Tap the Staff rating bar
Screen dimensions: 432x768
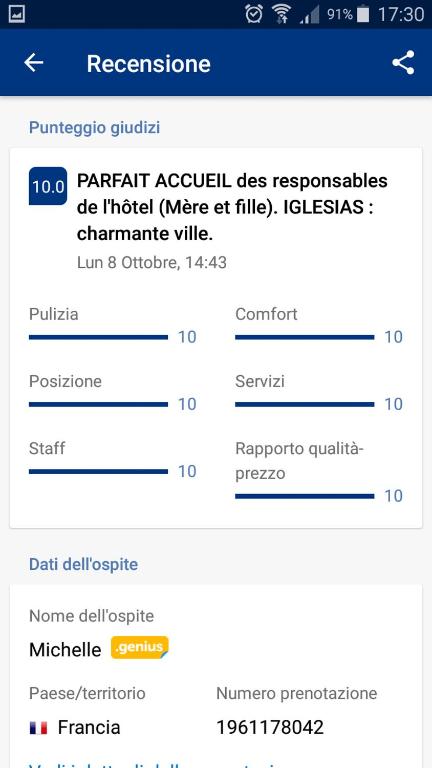tap(98, 471)
